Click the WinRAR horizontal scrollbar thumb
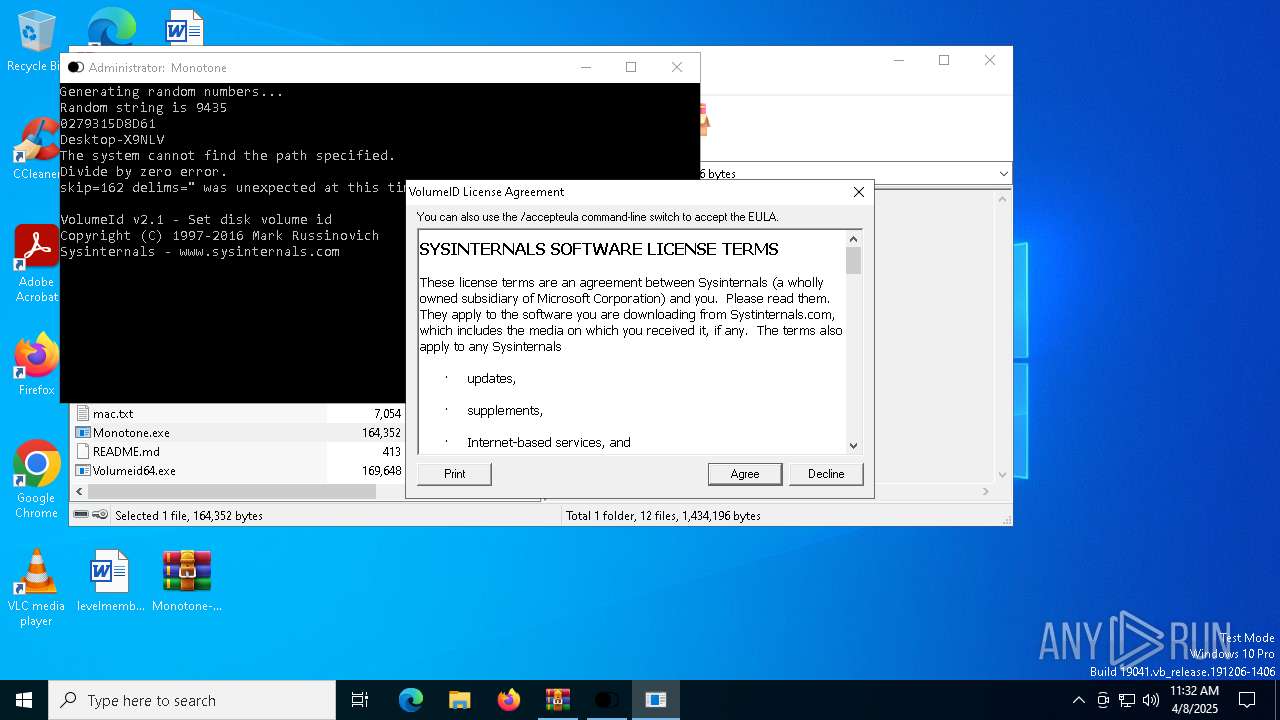Screen dimensions: 1280x720 pyautogui.click(x=232, y=492)
